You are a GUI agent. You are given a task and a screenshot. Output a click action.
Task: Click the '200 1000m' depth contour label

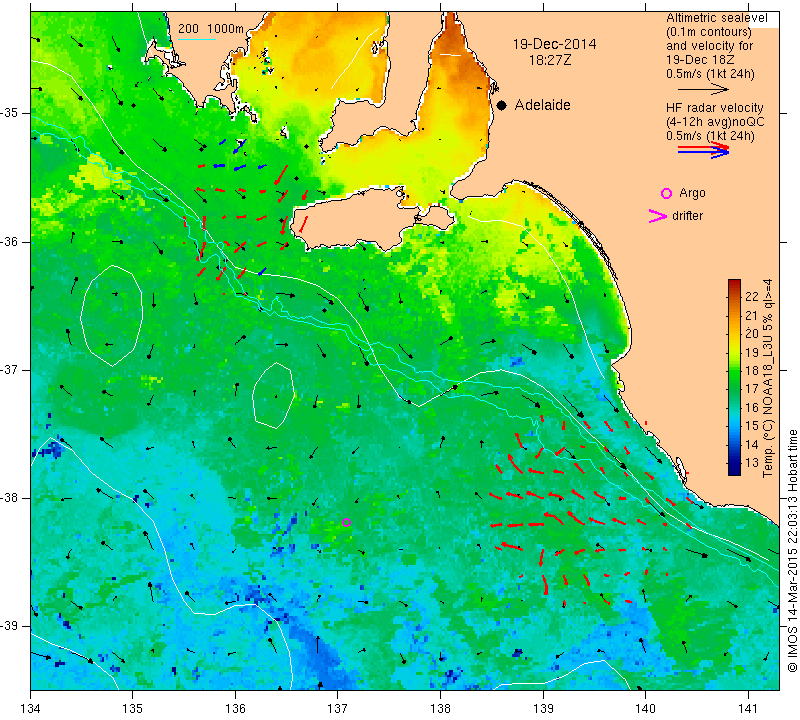click(211, 29)
